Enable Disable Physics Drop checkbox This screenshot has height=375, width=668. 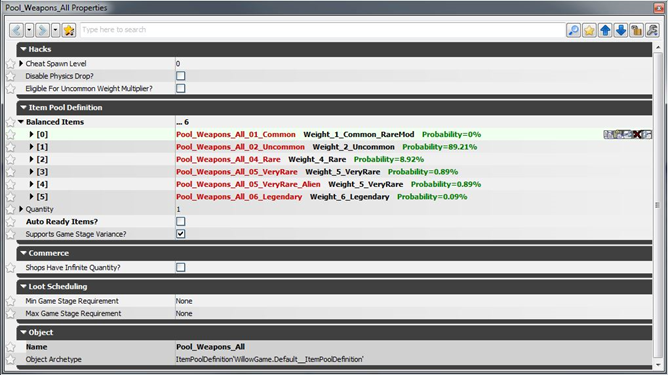[181, 76]
